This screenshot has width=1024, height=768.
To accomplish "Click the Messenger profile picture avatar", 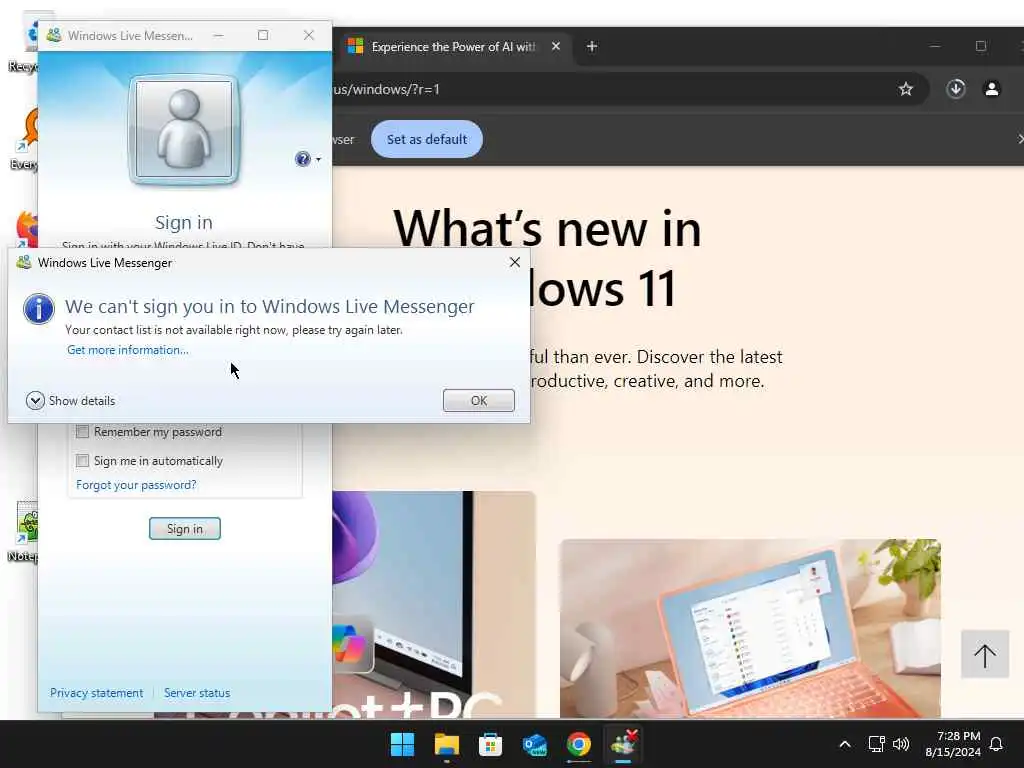I will tap(184, 129).
